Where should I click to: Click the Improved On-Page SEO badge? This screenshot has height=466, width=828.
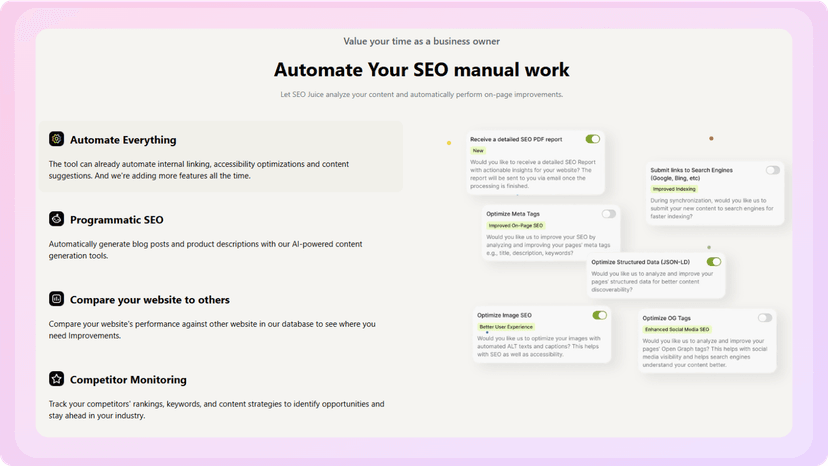click(x=515, y=226)
